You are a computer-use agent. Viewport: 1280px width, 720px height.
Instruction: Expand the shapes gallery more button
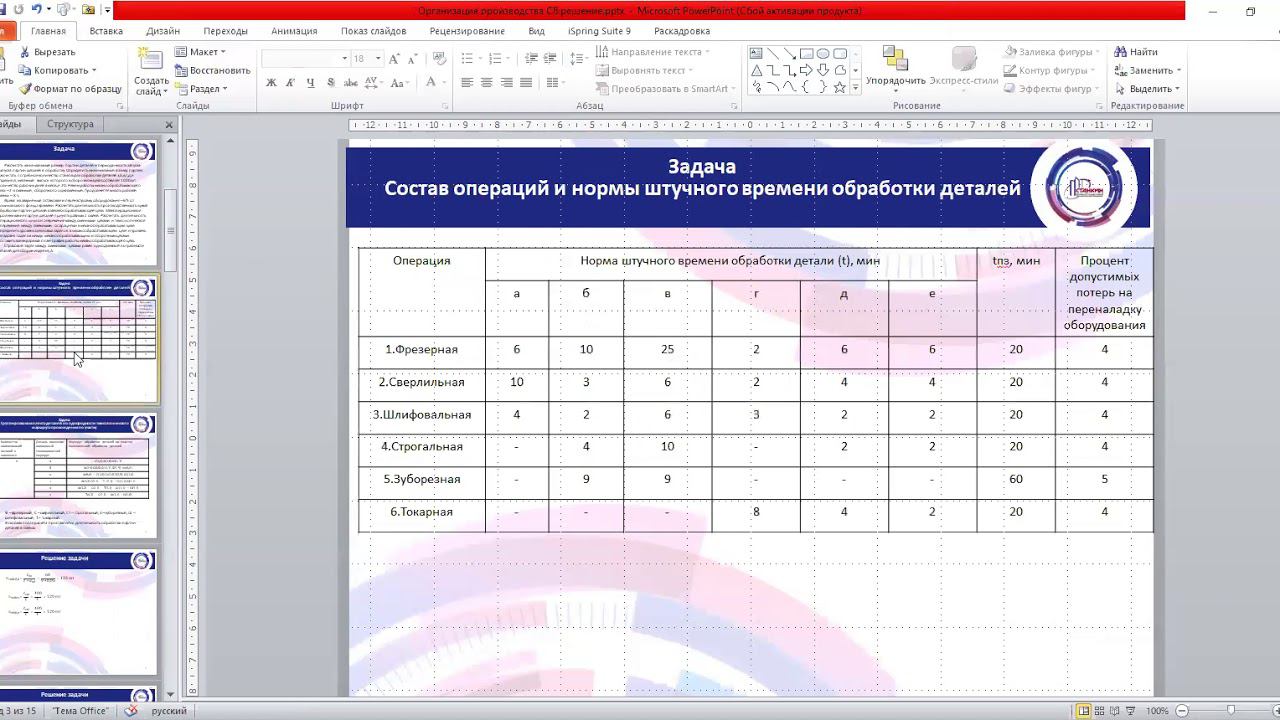coord(855,88)
